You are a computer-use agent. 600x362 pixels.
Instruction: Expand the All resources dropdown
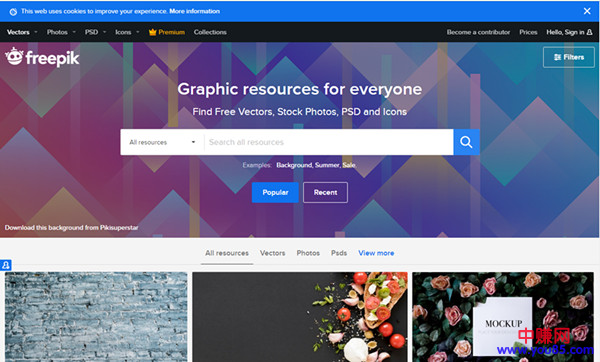click(162, 142)
